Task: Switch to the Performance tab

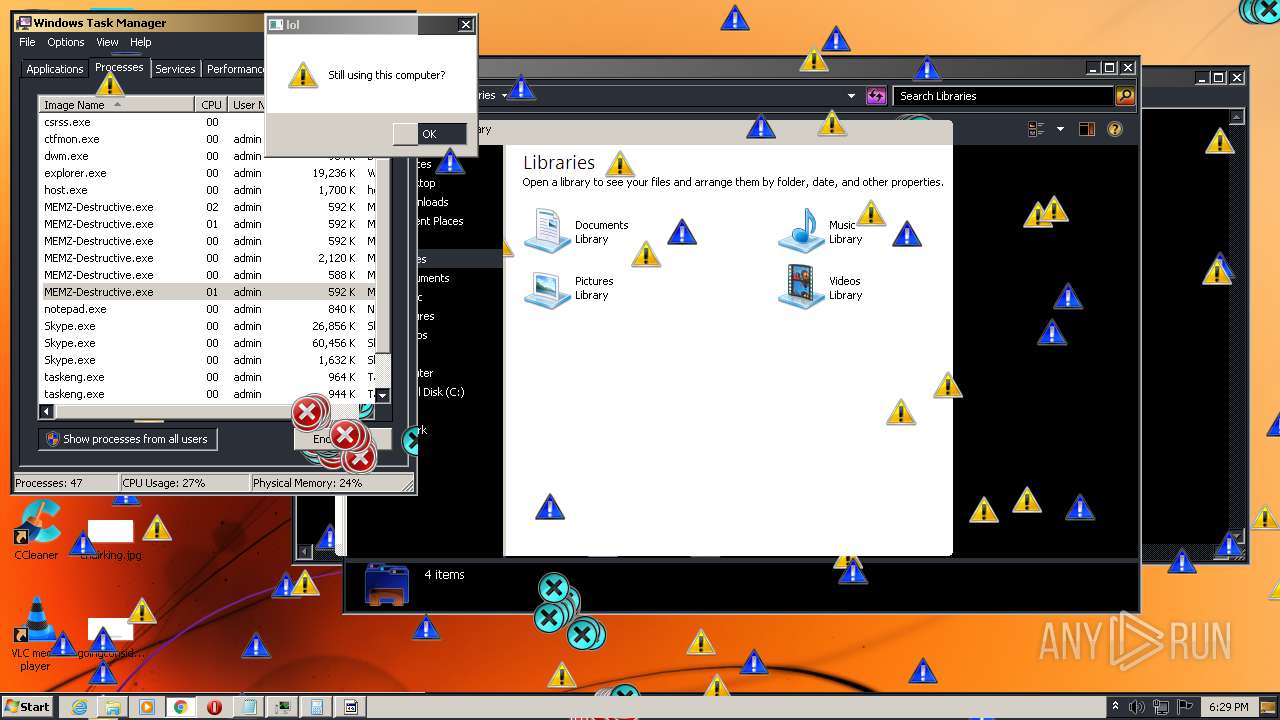Action: pos(236,69)
